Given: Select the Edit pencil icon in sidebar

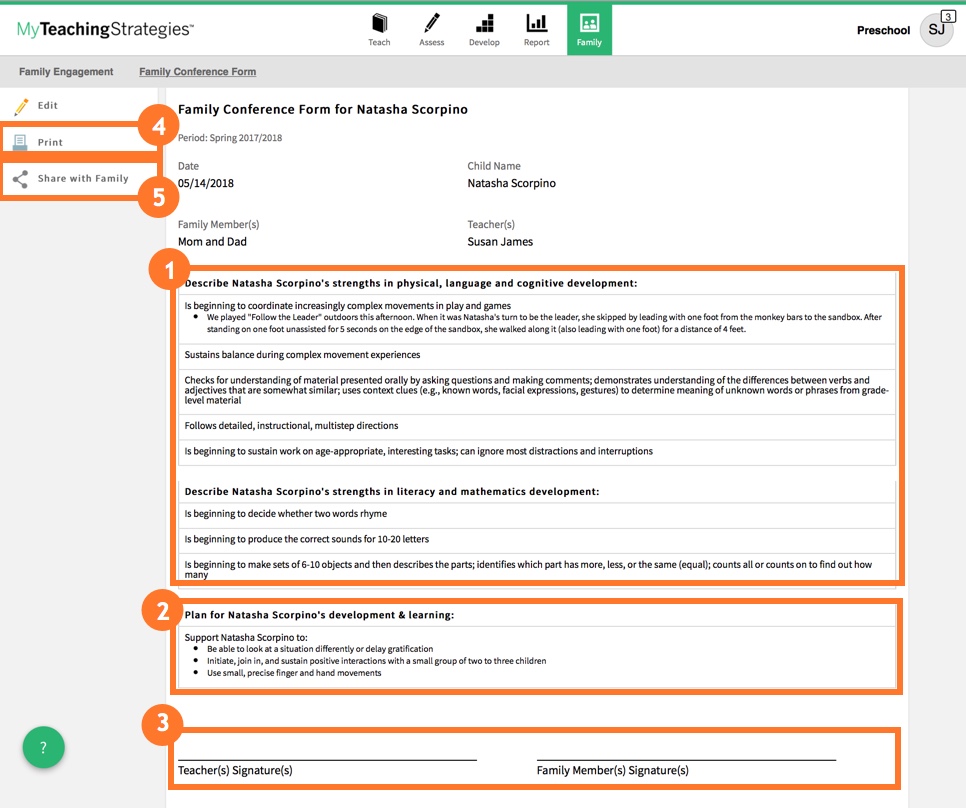Looking at the screenshot, I should click(20, 105).
